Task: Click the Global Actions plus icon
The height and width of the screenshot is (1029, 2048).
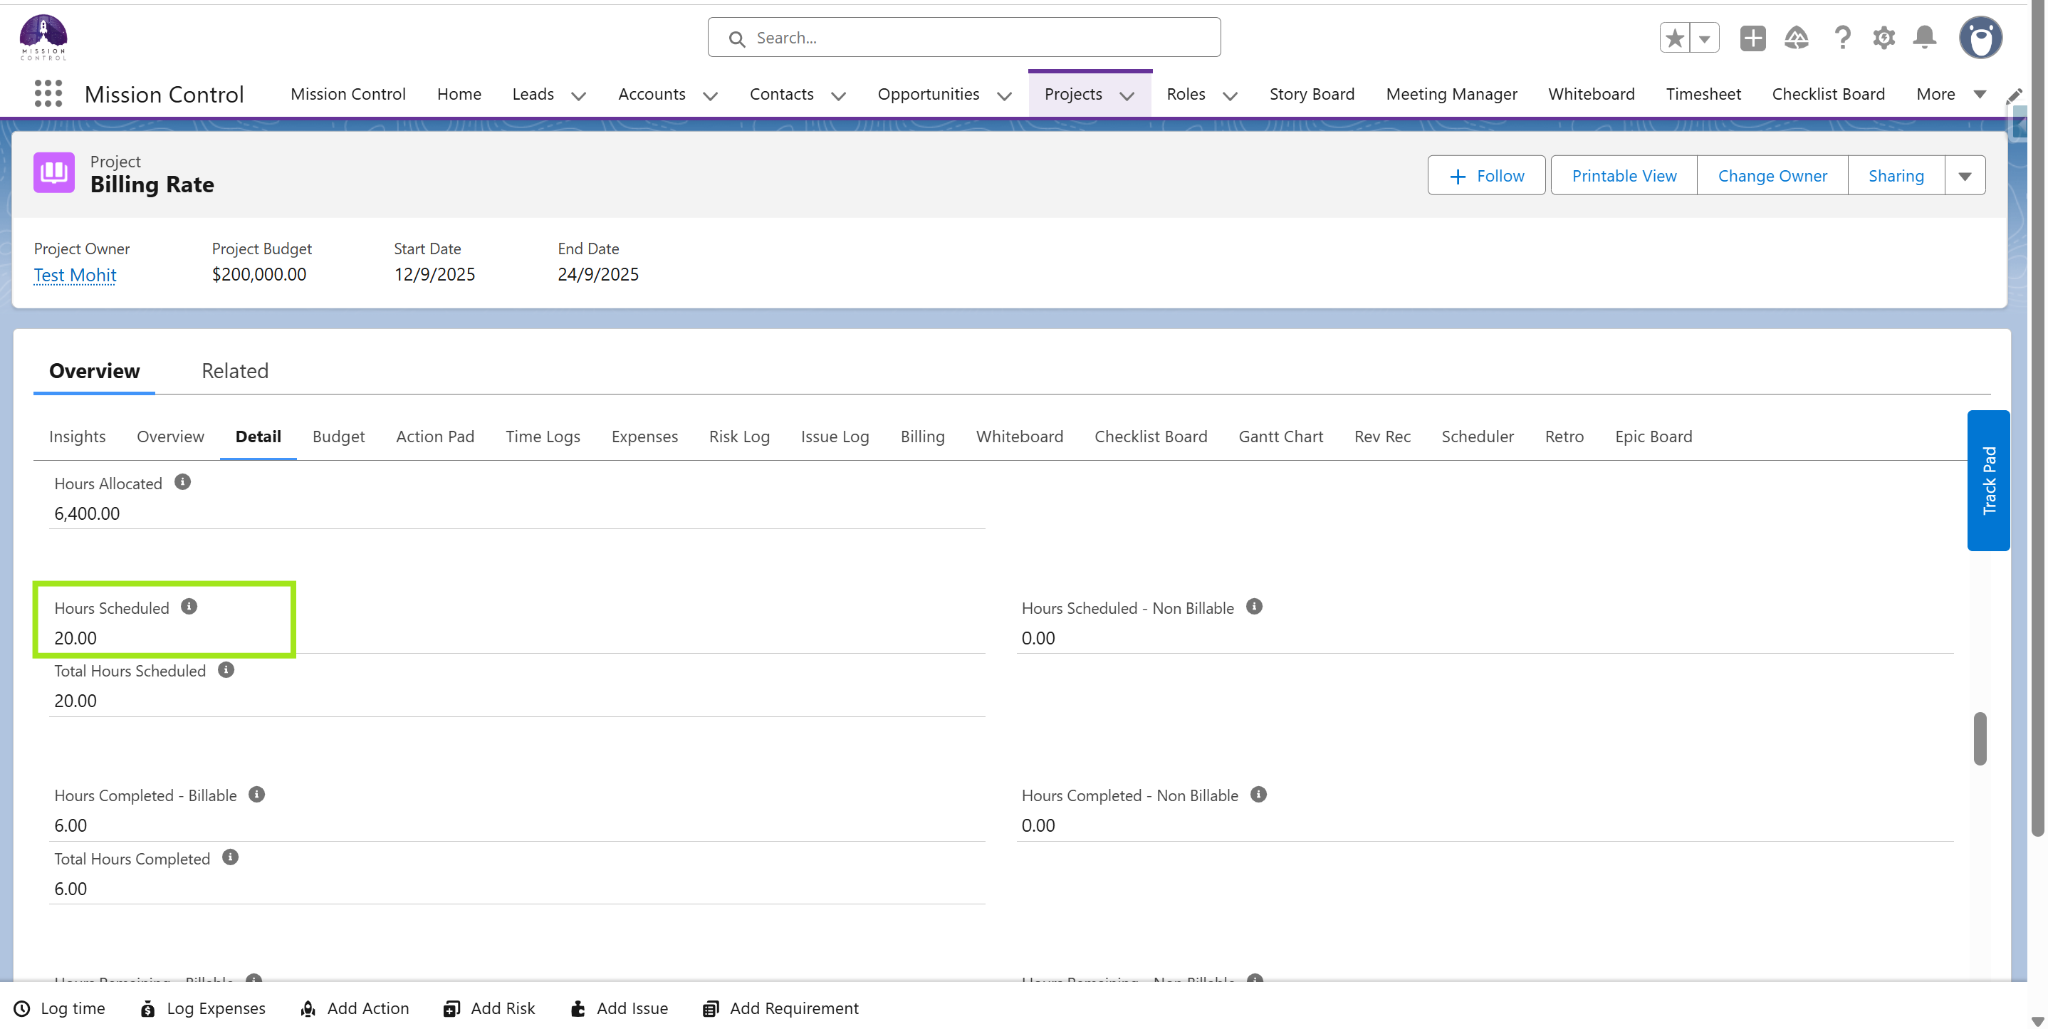Action: (1753, 38)
